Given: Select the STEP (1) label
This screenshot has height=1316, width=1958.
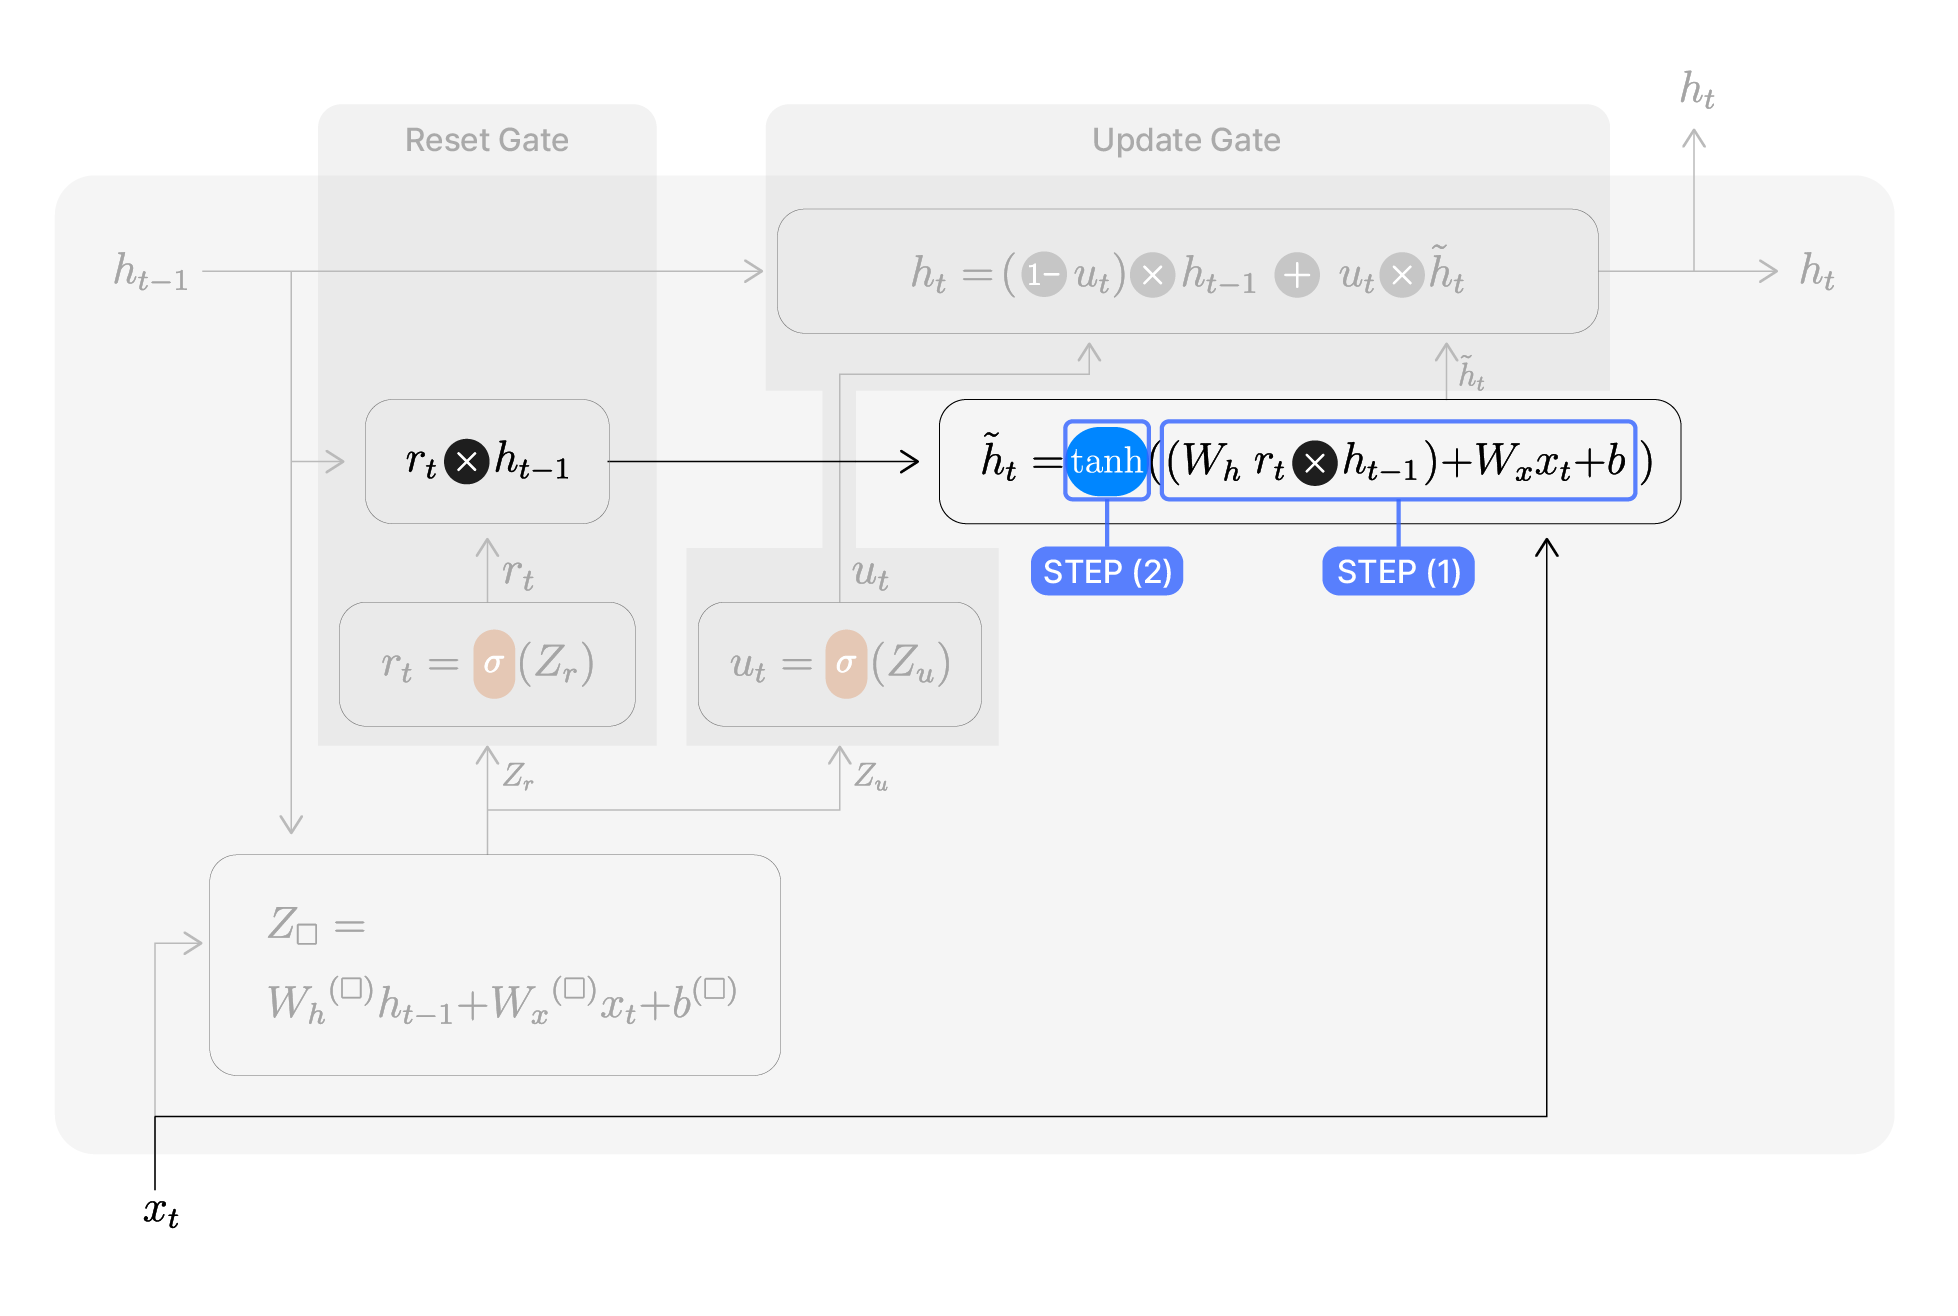Looking at the screenshot, I should [x=1398, y=571].
